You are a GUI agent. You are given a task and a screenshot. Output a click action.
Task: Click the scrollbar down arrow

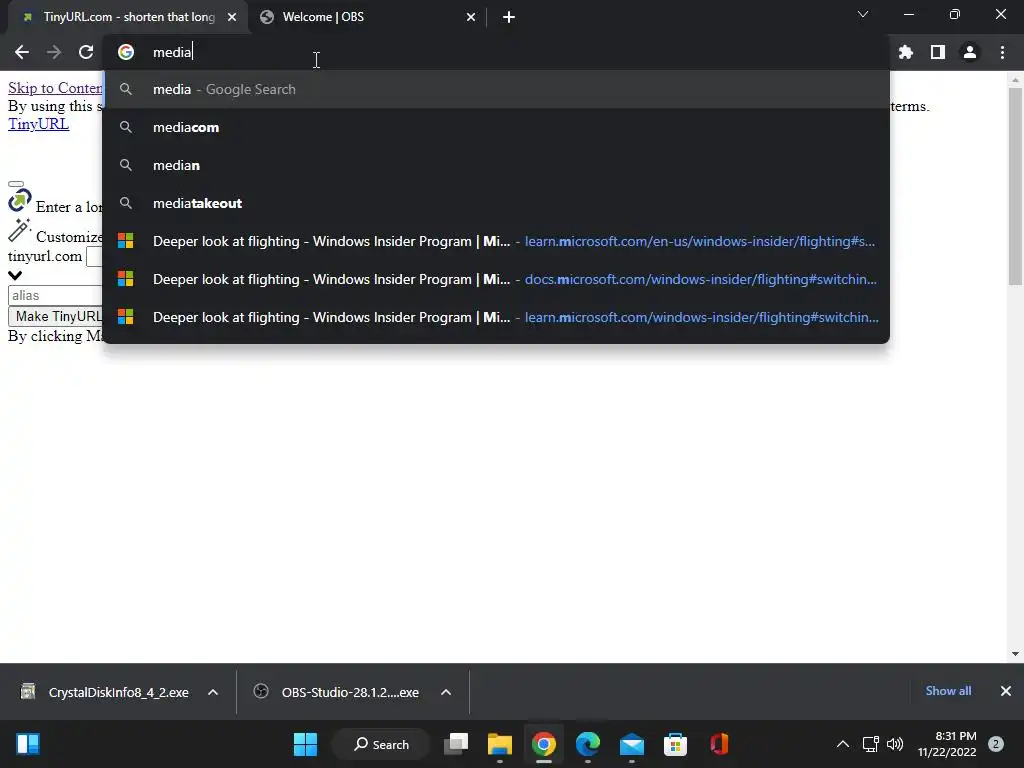(x=1015, y=654)
